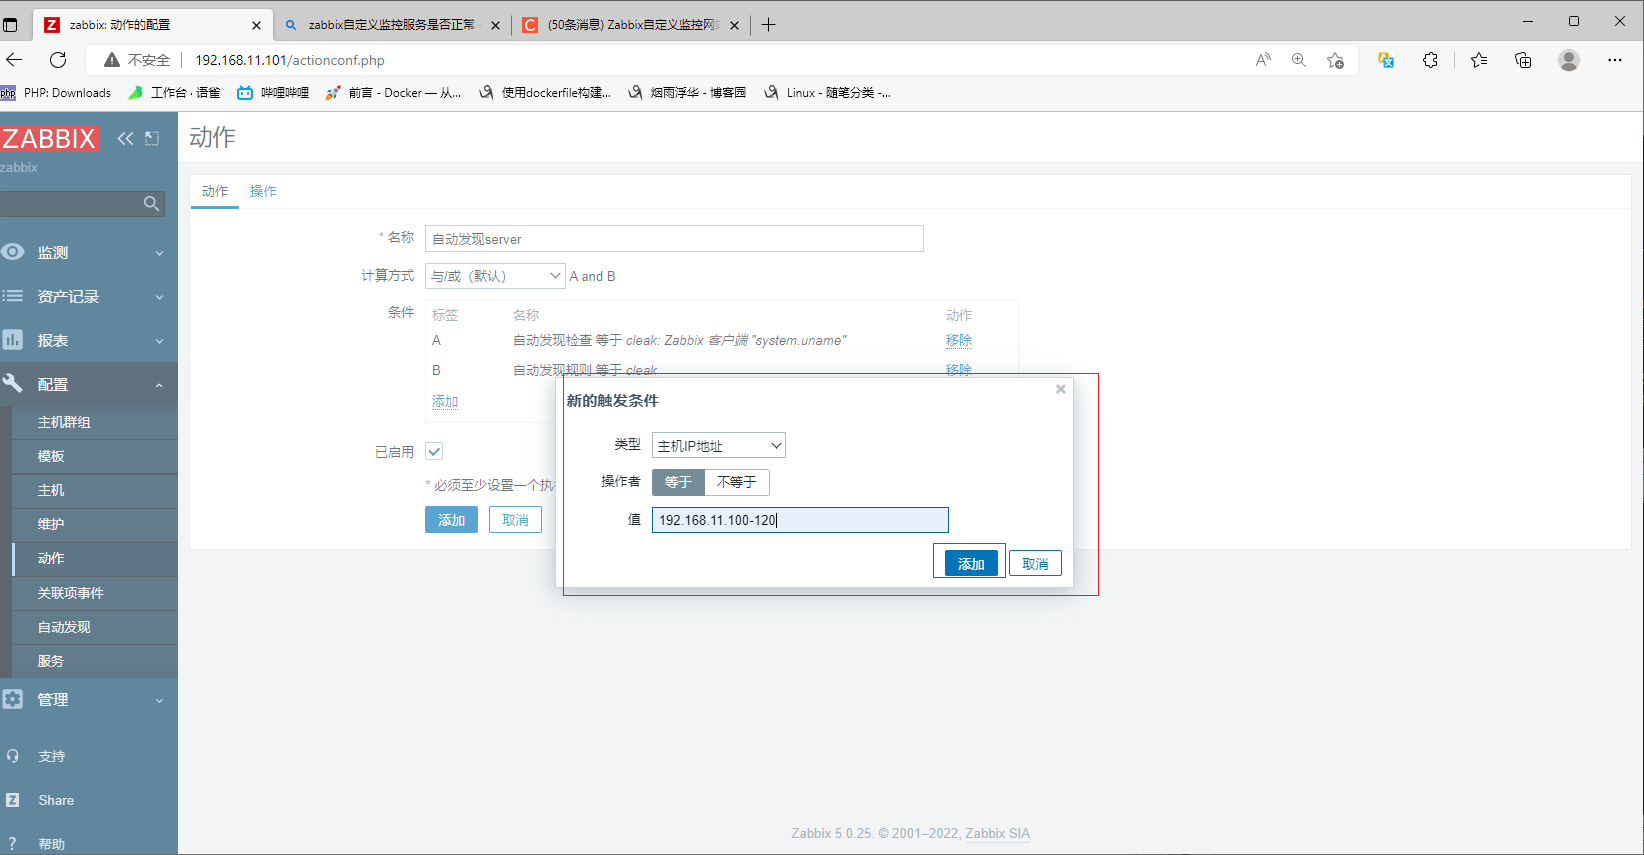Open the 计算方式 与/或 dropdown
The image size is (1644, 855).
tap(495, 276)
